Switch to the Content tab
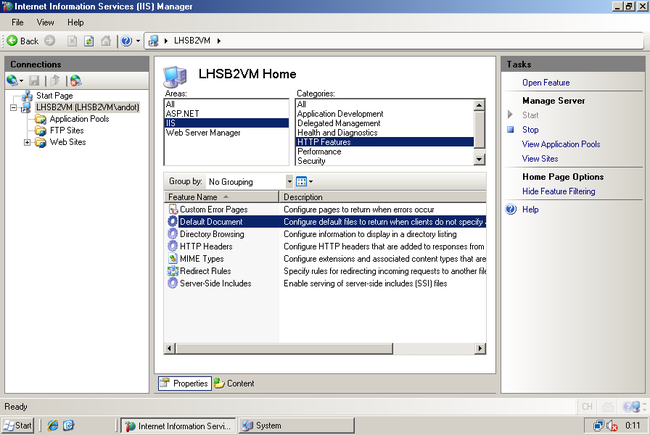 [235, 384]
